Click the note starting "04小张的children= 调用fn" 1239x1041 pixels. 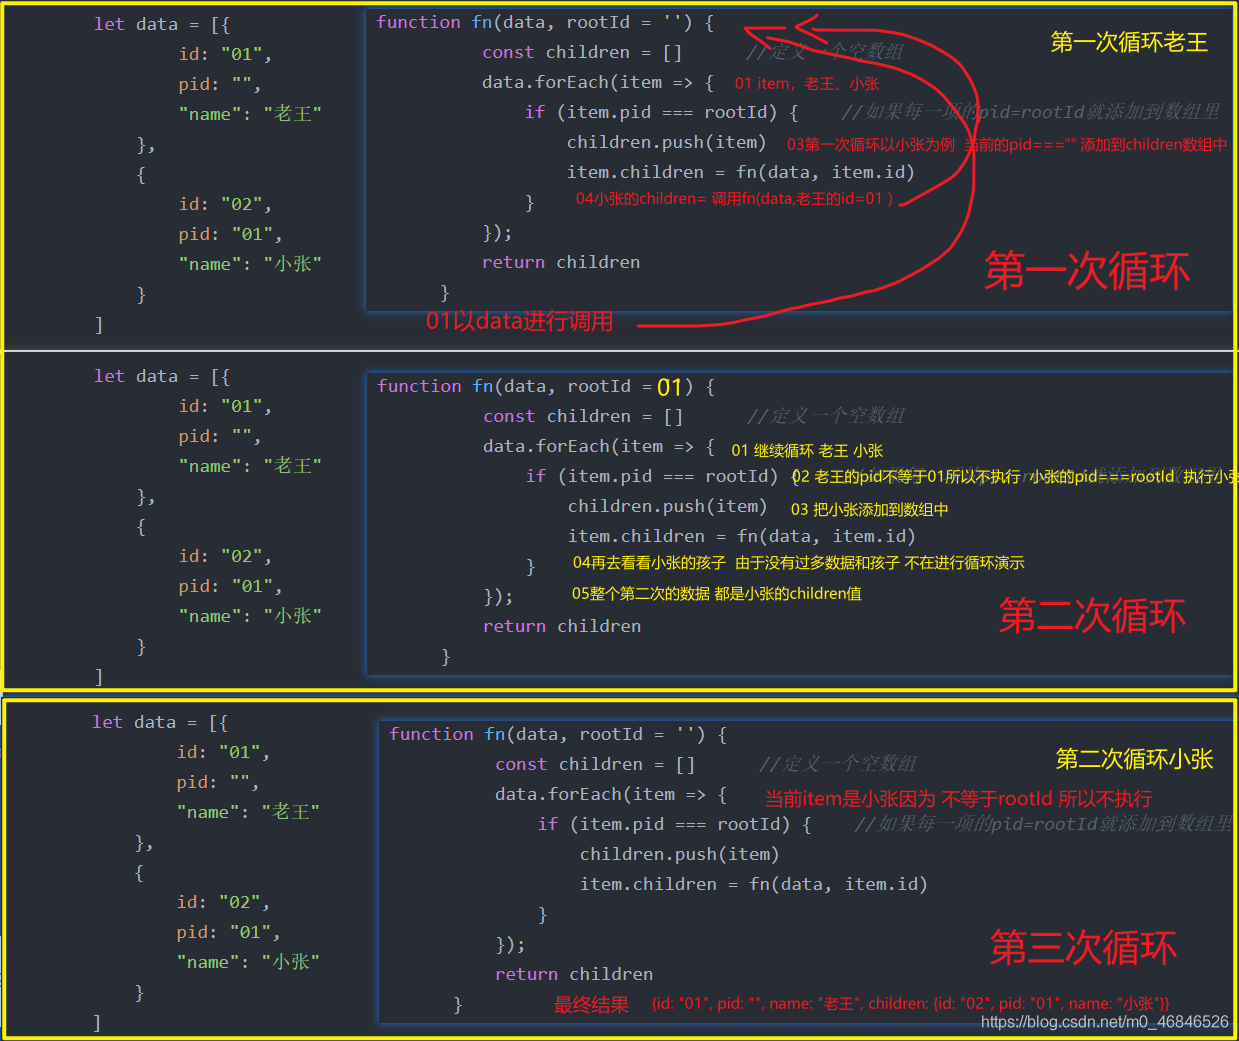click(734, 198)
